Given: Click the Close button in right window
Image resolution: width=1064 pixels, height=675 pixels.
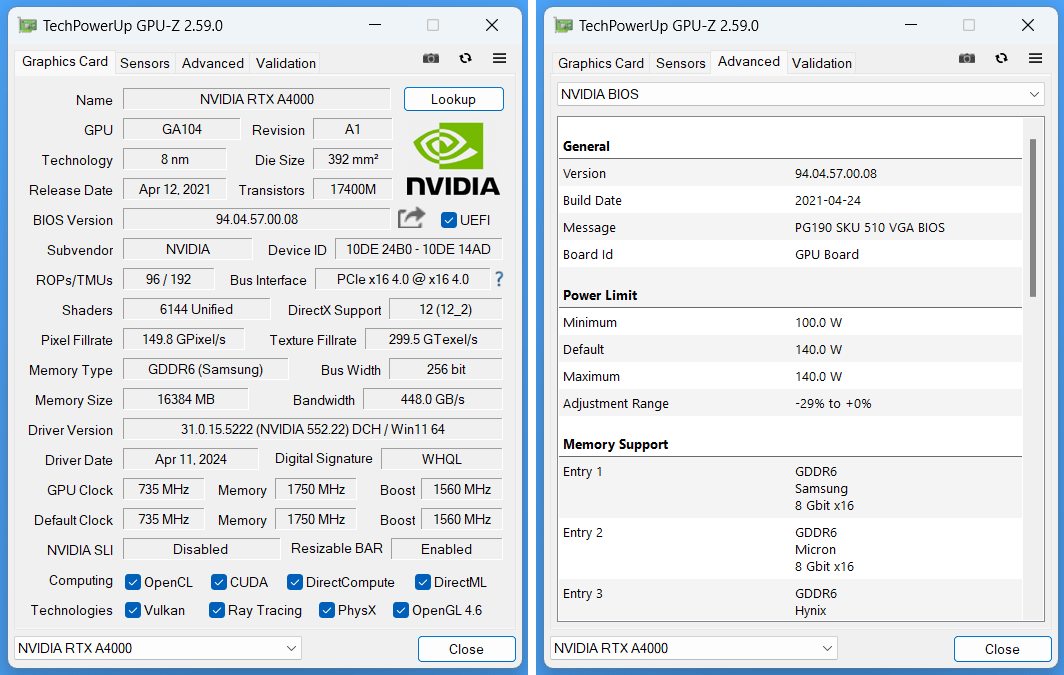Looking at the screenshot, I should (1003, 649).
